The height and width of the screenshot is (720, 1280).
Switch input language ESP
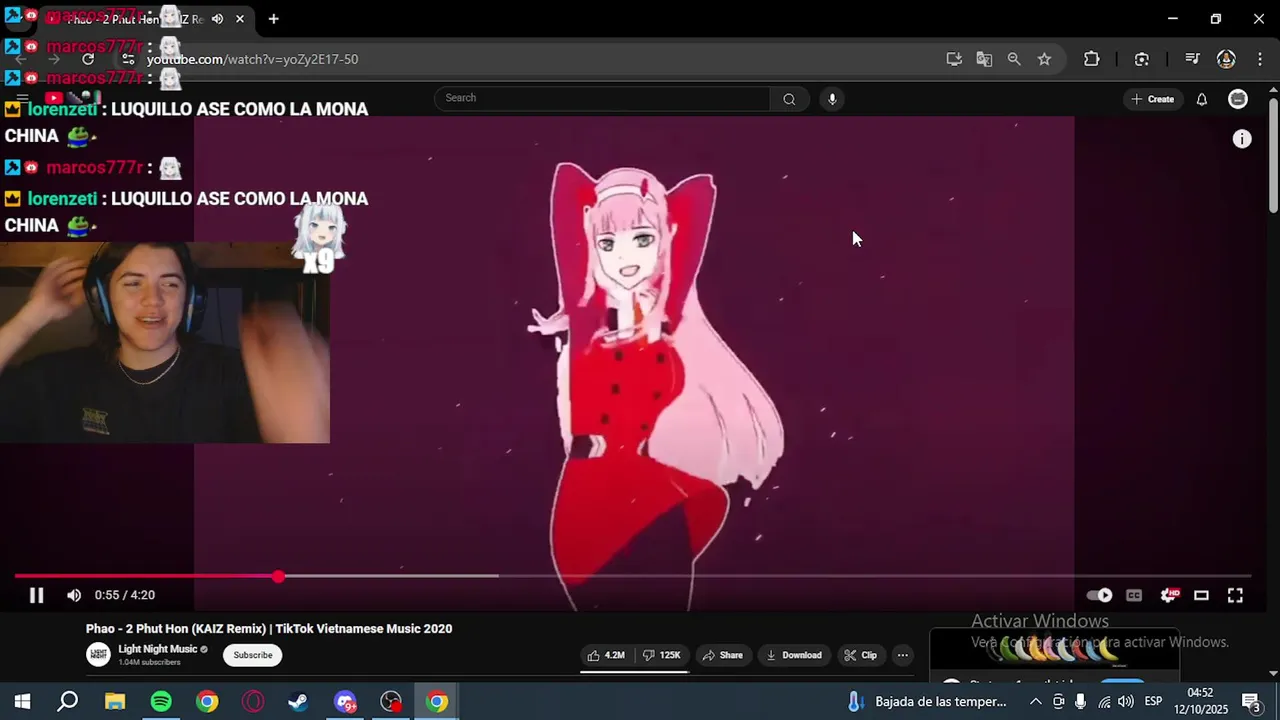[1153, 702]
